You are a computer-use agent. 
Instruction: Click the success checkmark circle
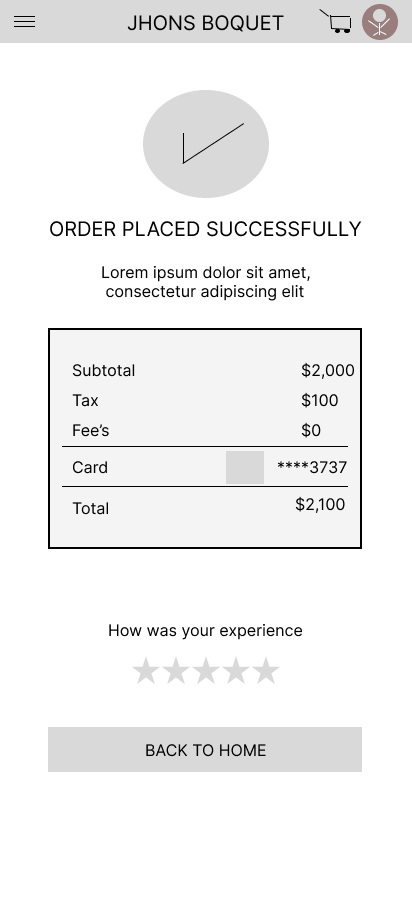coord(206,144)
